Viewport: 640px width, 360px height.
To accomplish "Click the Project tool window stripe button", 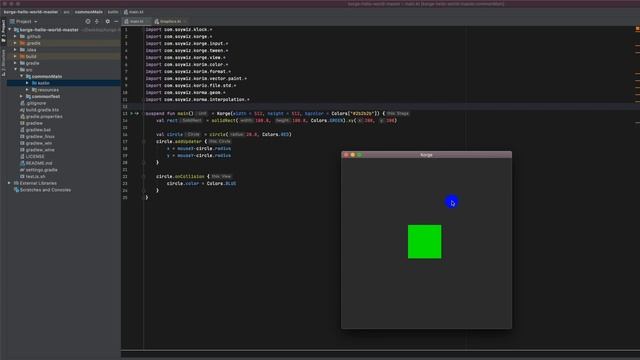I will pyautogui.click(x=3, y=31).
